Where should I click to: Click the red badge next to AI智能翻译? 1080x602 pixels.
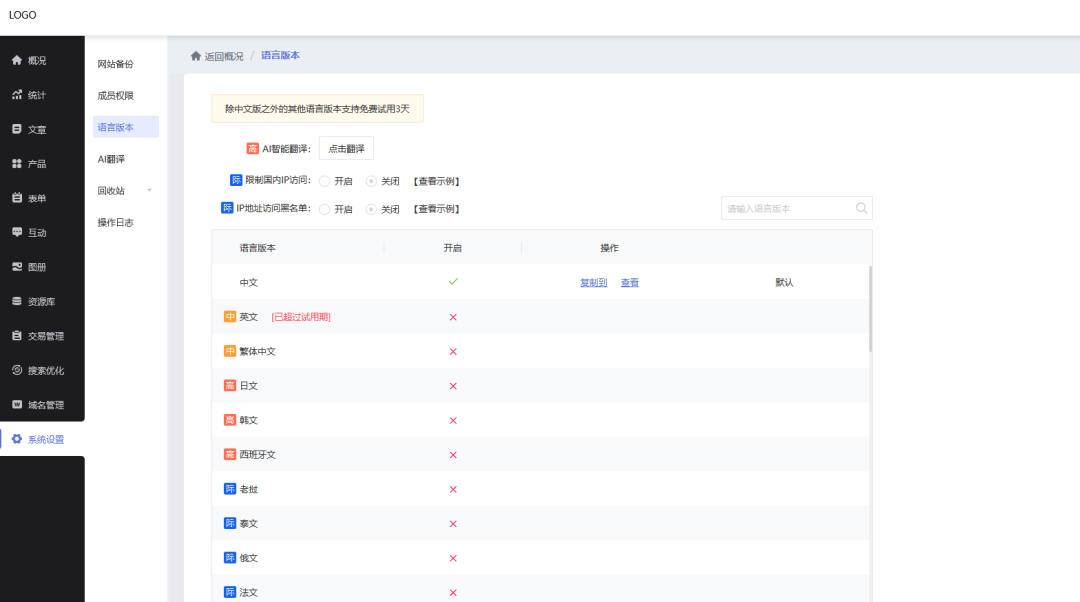pyautogui.click(x=252, y=149)
